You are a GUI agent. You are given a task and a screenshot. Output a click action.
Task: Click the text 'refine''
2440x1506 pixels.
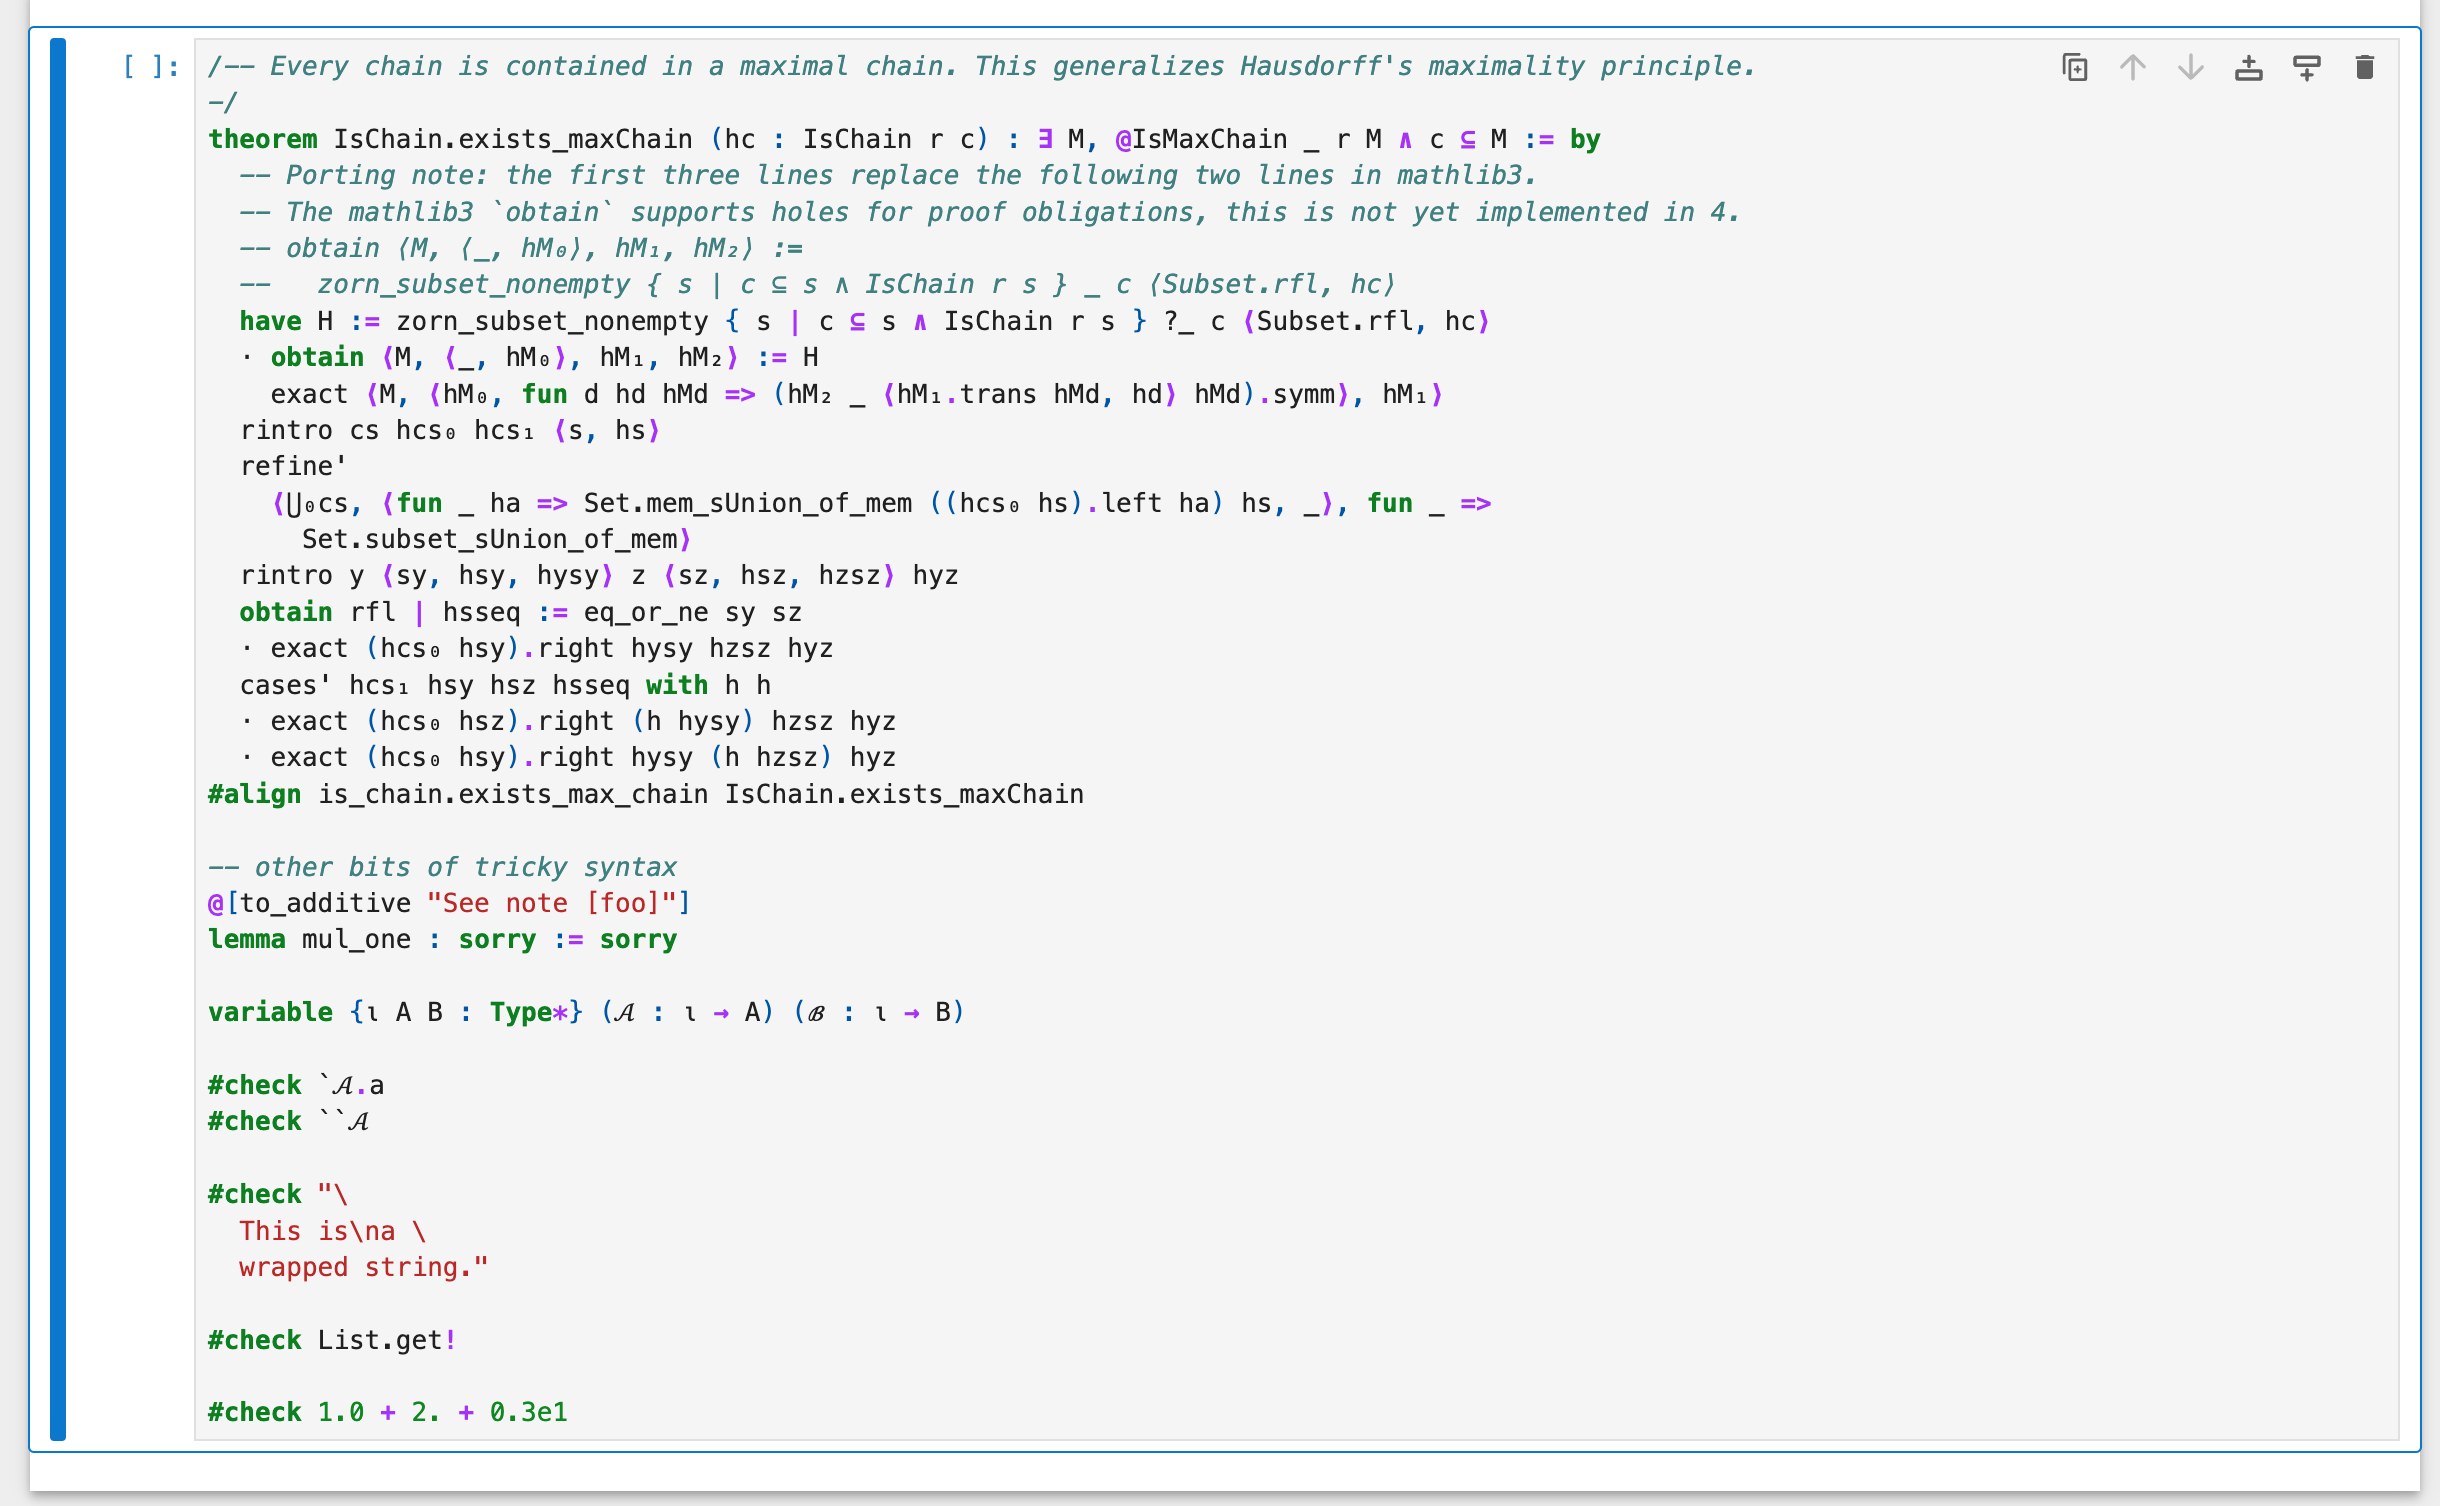pyautogui.click(x=294, y=467)
